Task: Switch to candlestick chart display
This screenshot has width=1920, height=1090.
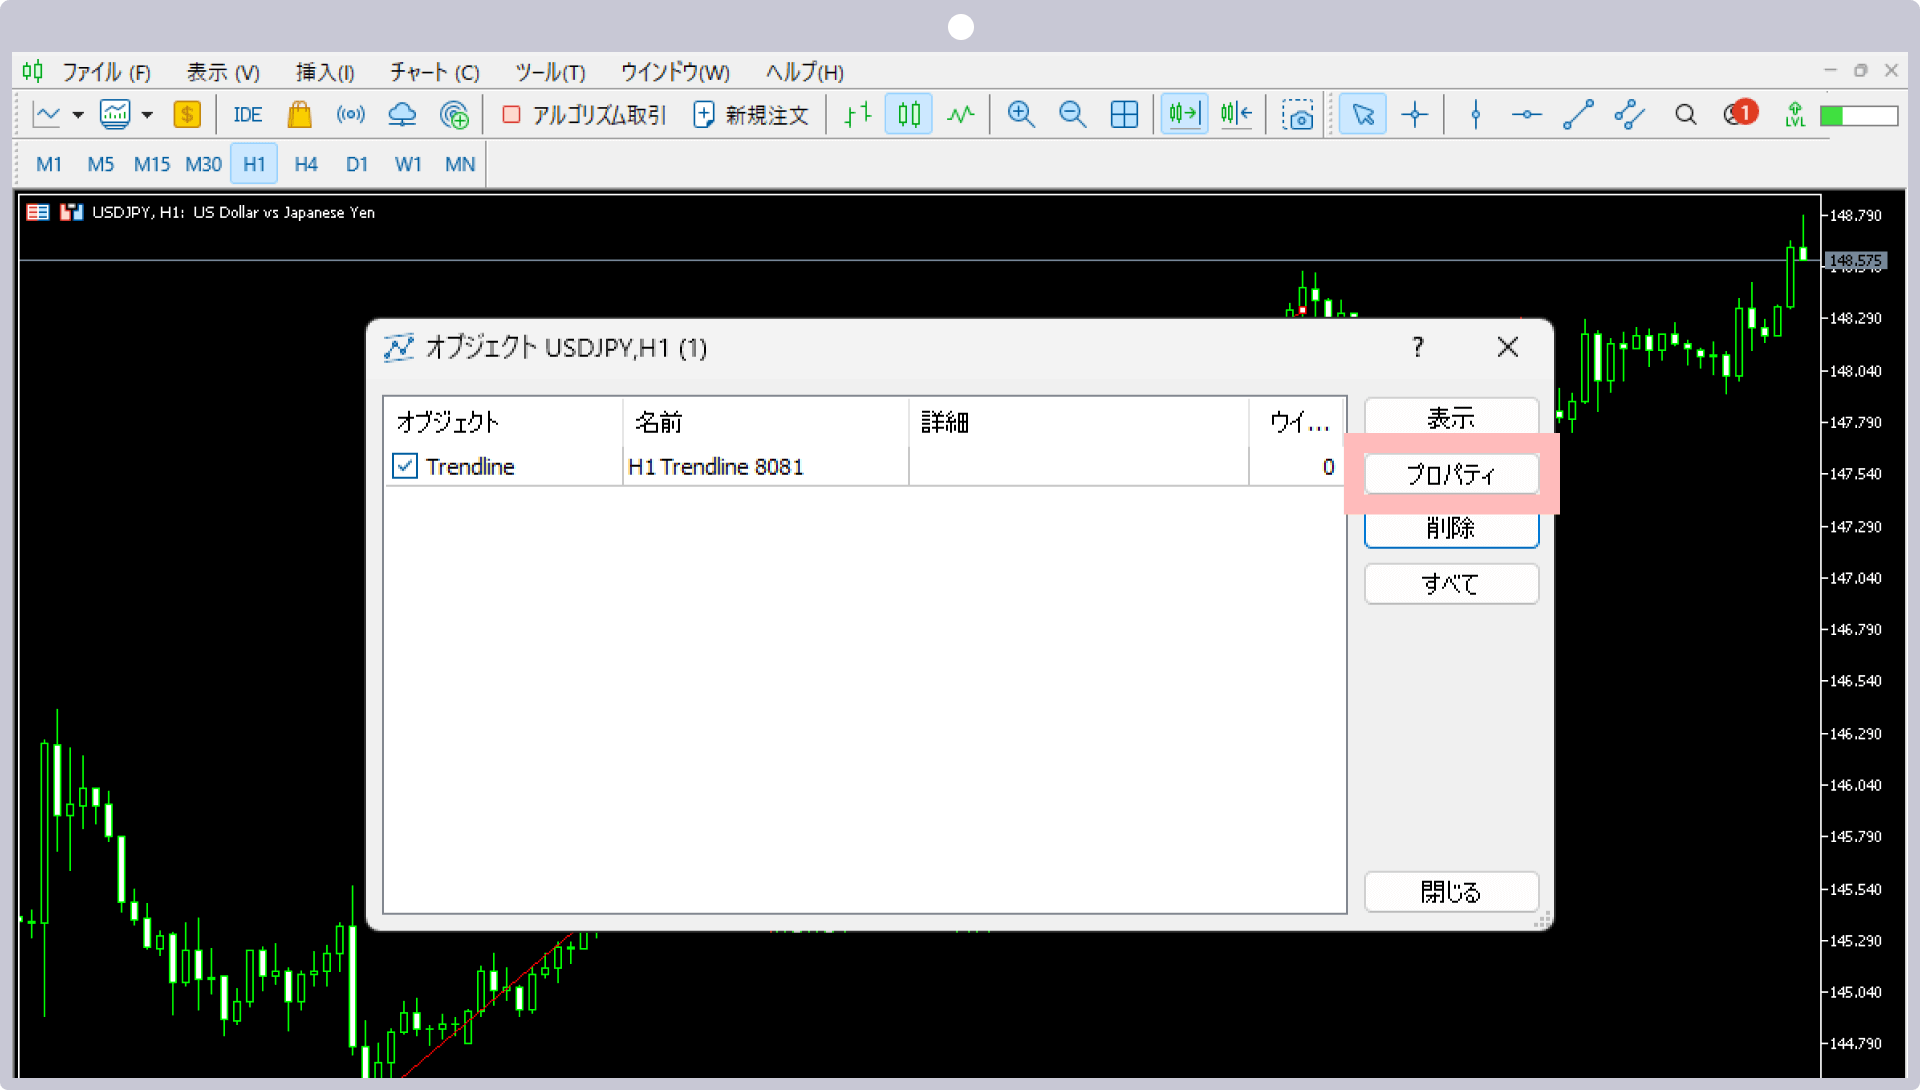Action: coord(909,115)
